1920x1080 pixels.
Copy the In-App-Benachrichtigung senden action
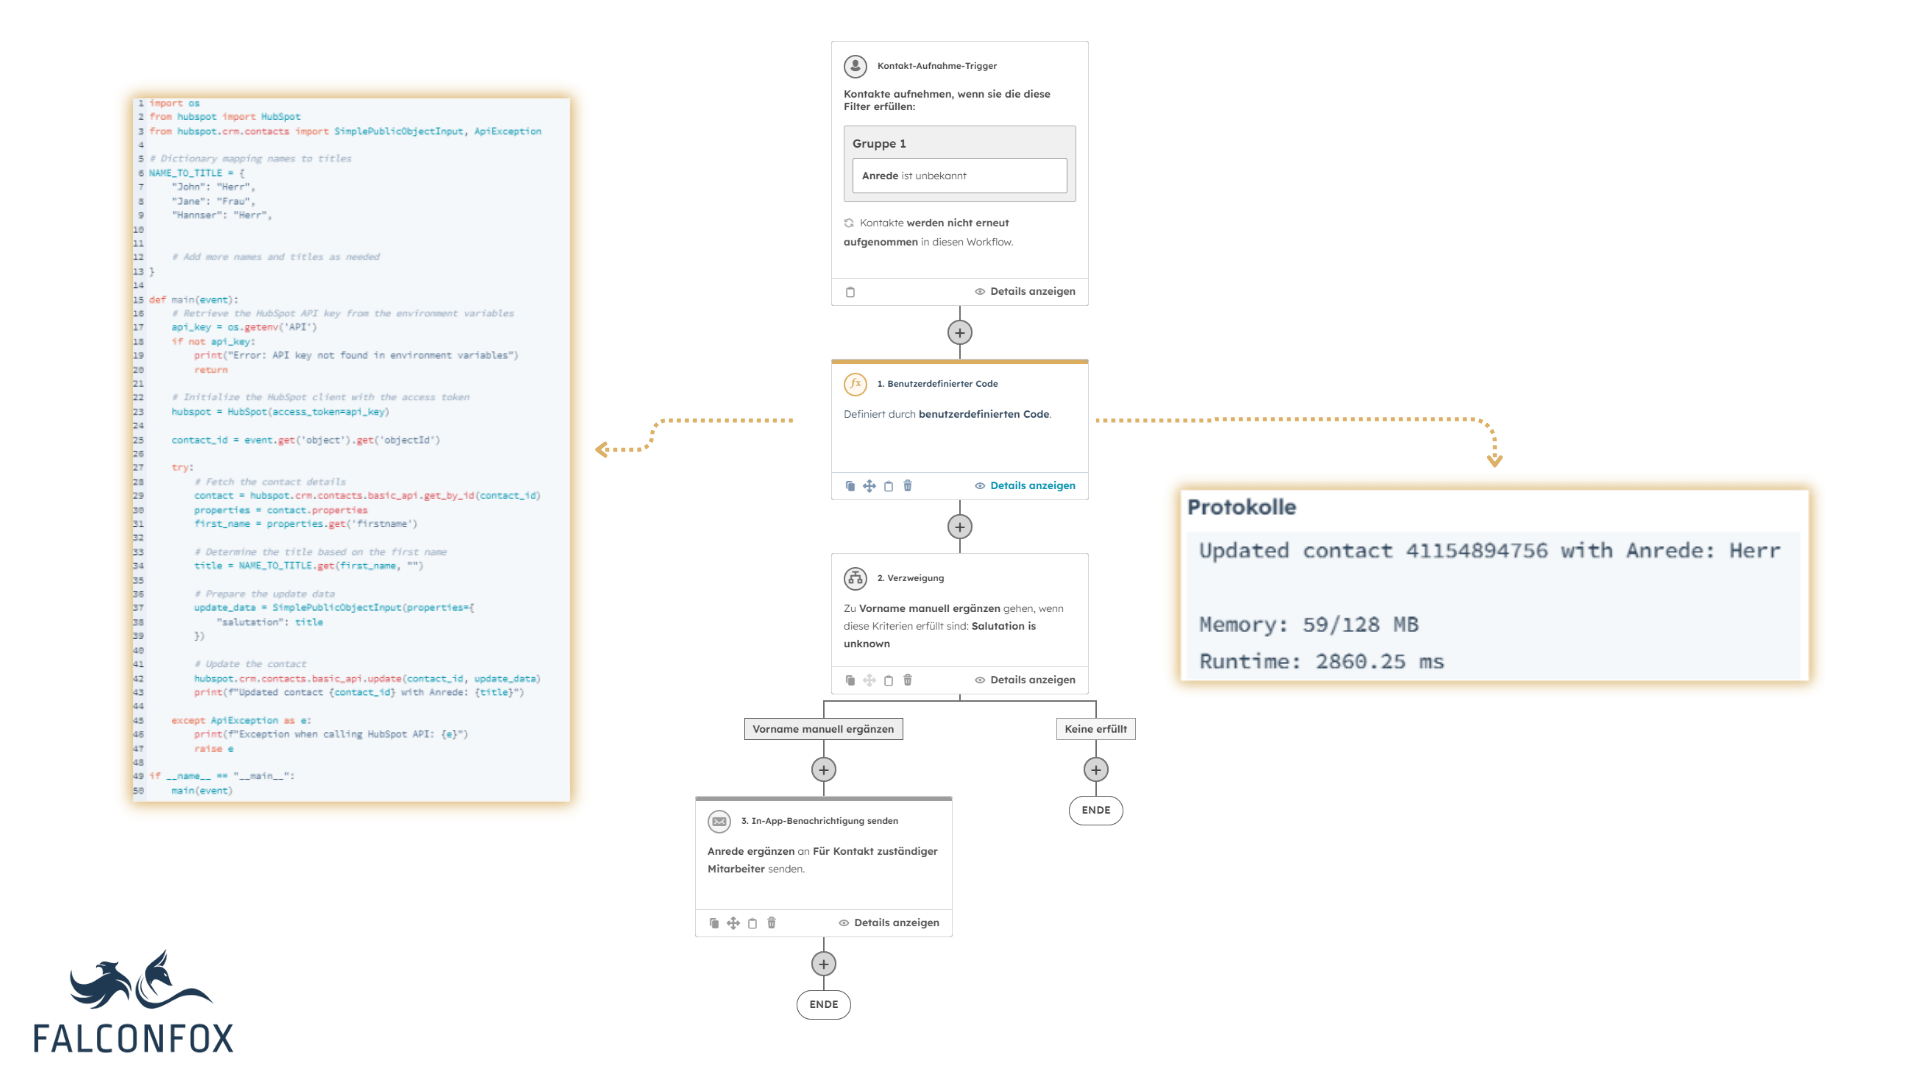tap(714, 923)
